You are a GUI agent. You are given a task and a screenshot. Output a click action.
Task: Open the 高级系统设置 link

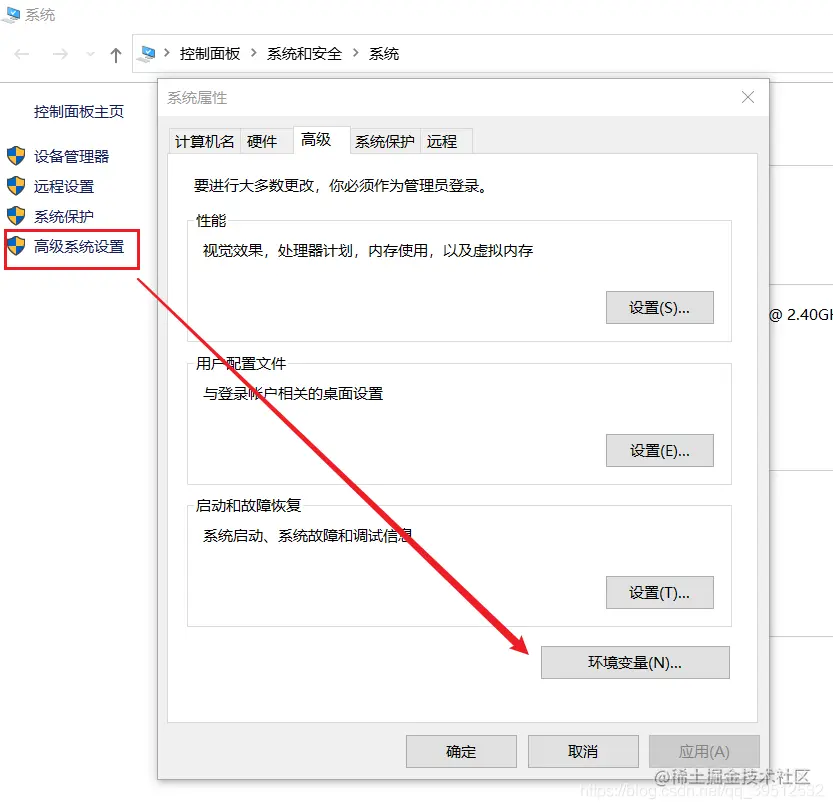[79, 246]
